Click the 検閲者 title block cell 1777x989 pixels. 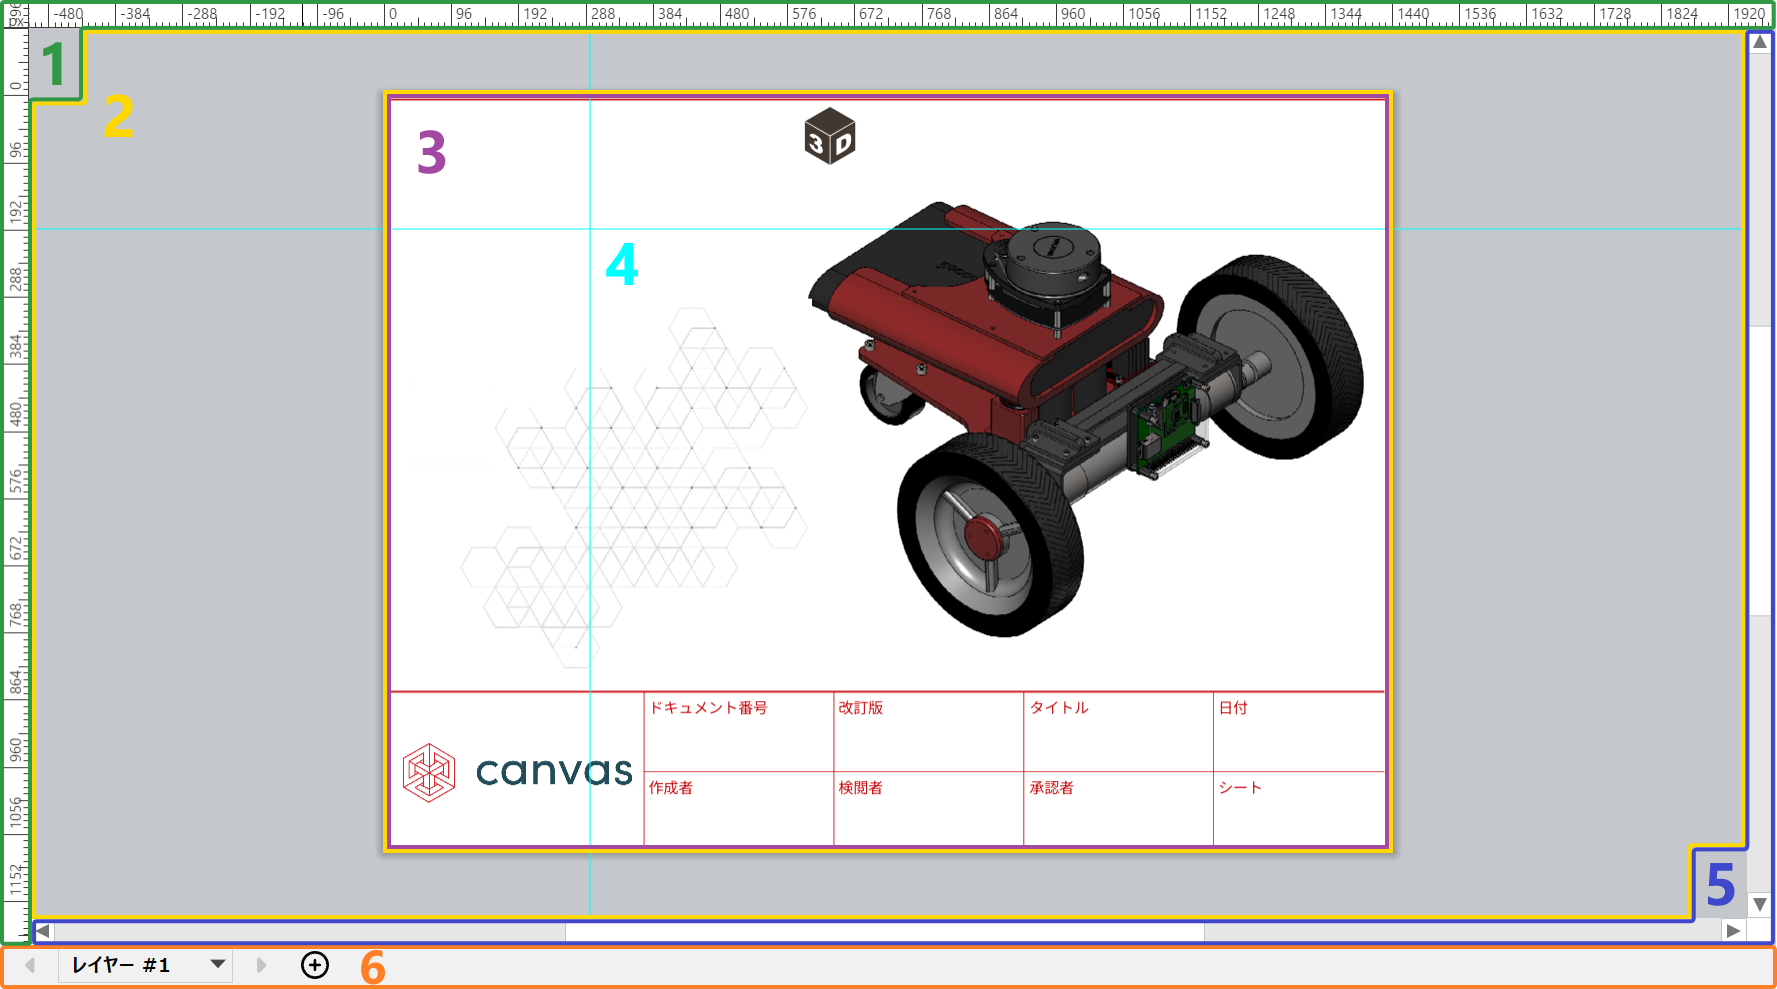coord(928,808)
